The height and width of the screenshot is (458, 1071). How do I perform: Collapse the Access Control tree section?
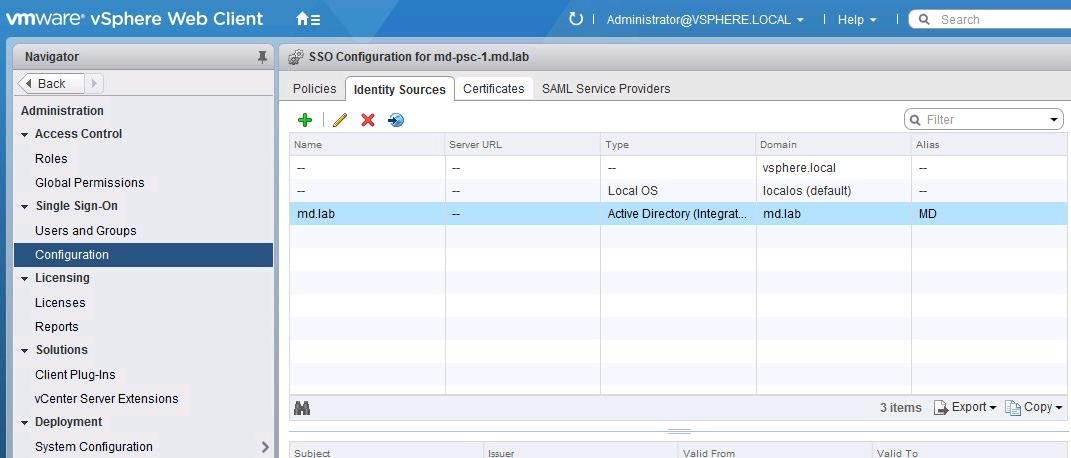click(25, 134)
